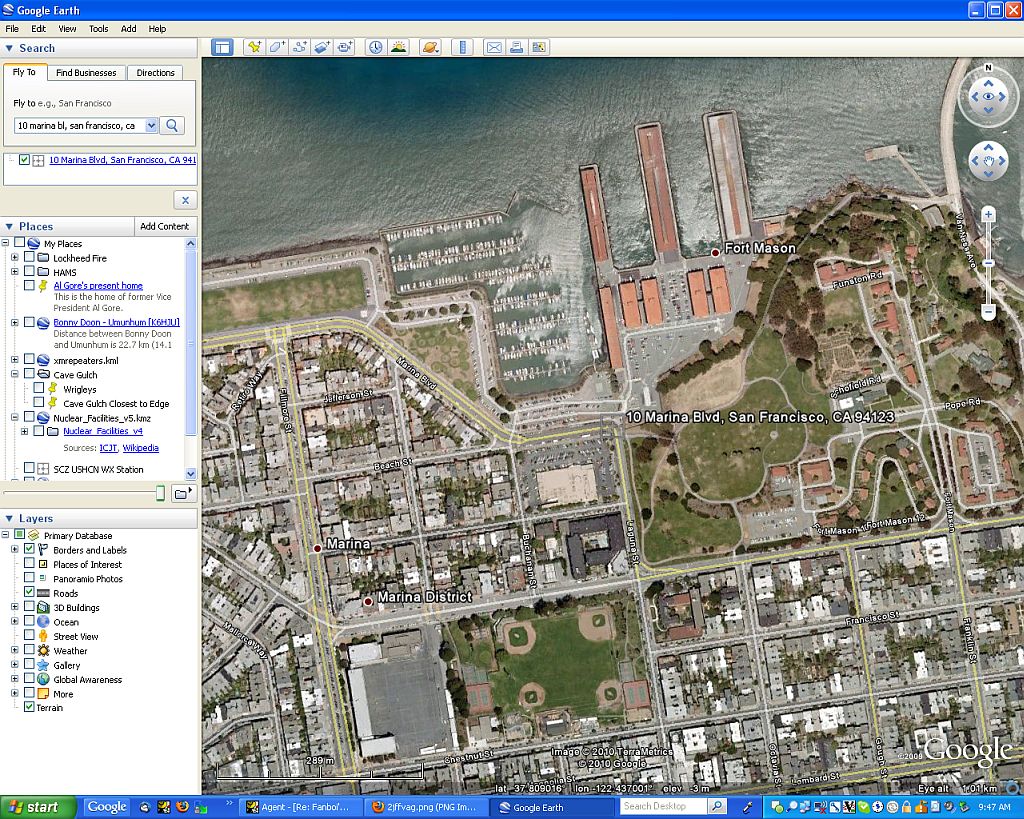The height and width of the screenshot is (819, 1024).
Task: Select the Add Path tool
Action: tap(299, 47)
